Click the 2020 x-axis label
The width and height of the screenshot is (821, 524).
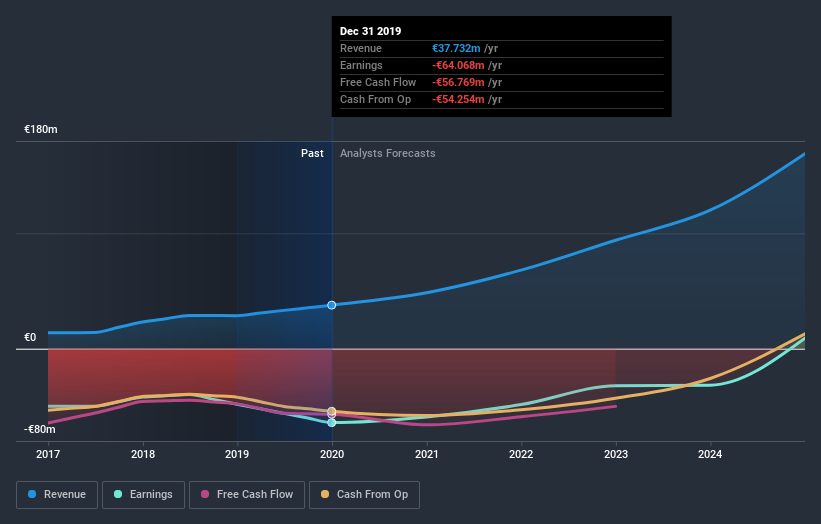tap(332, 454)
